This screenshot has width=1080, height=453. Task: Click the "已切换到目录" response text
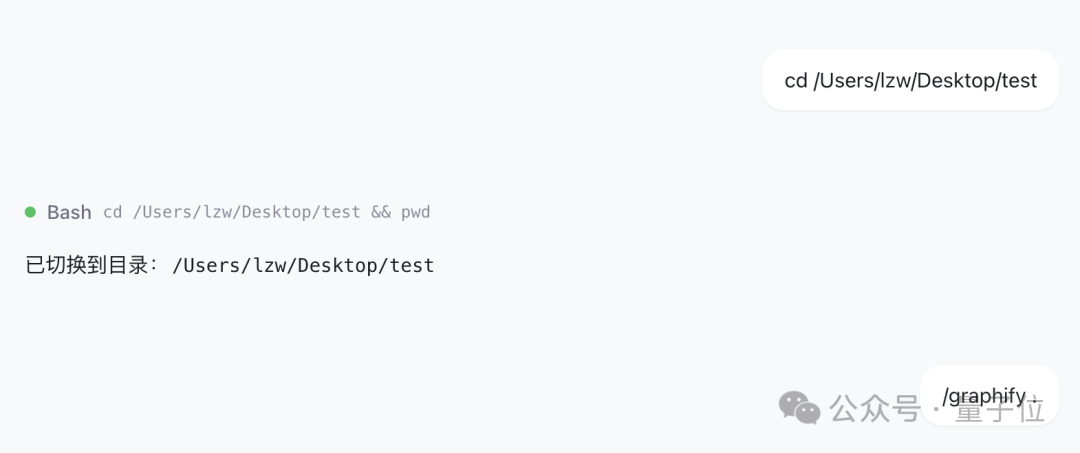84,266
